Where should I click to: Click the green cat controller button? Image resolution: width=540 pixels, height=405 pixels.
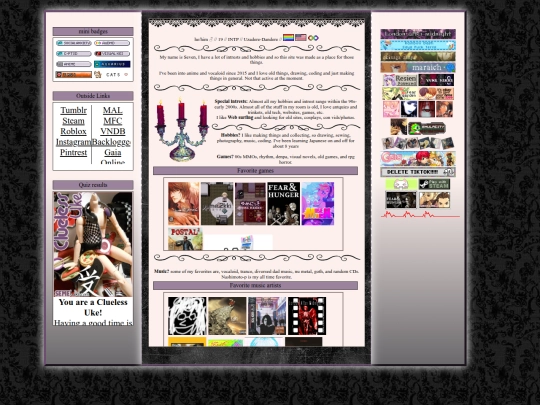pyautogui.click(x=401, y=184)
